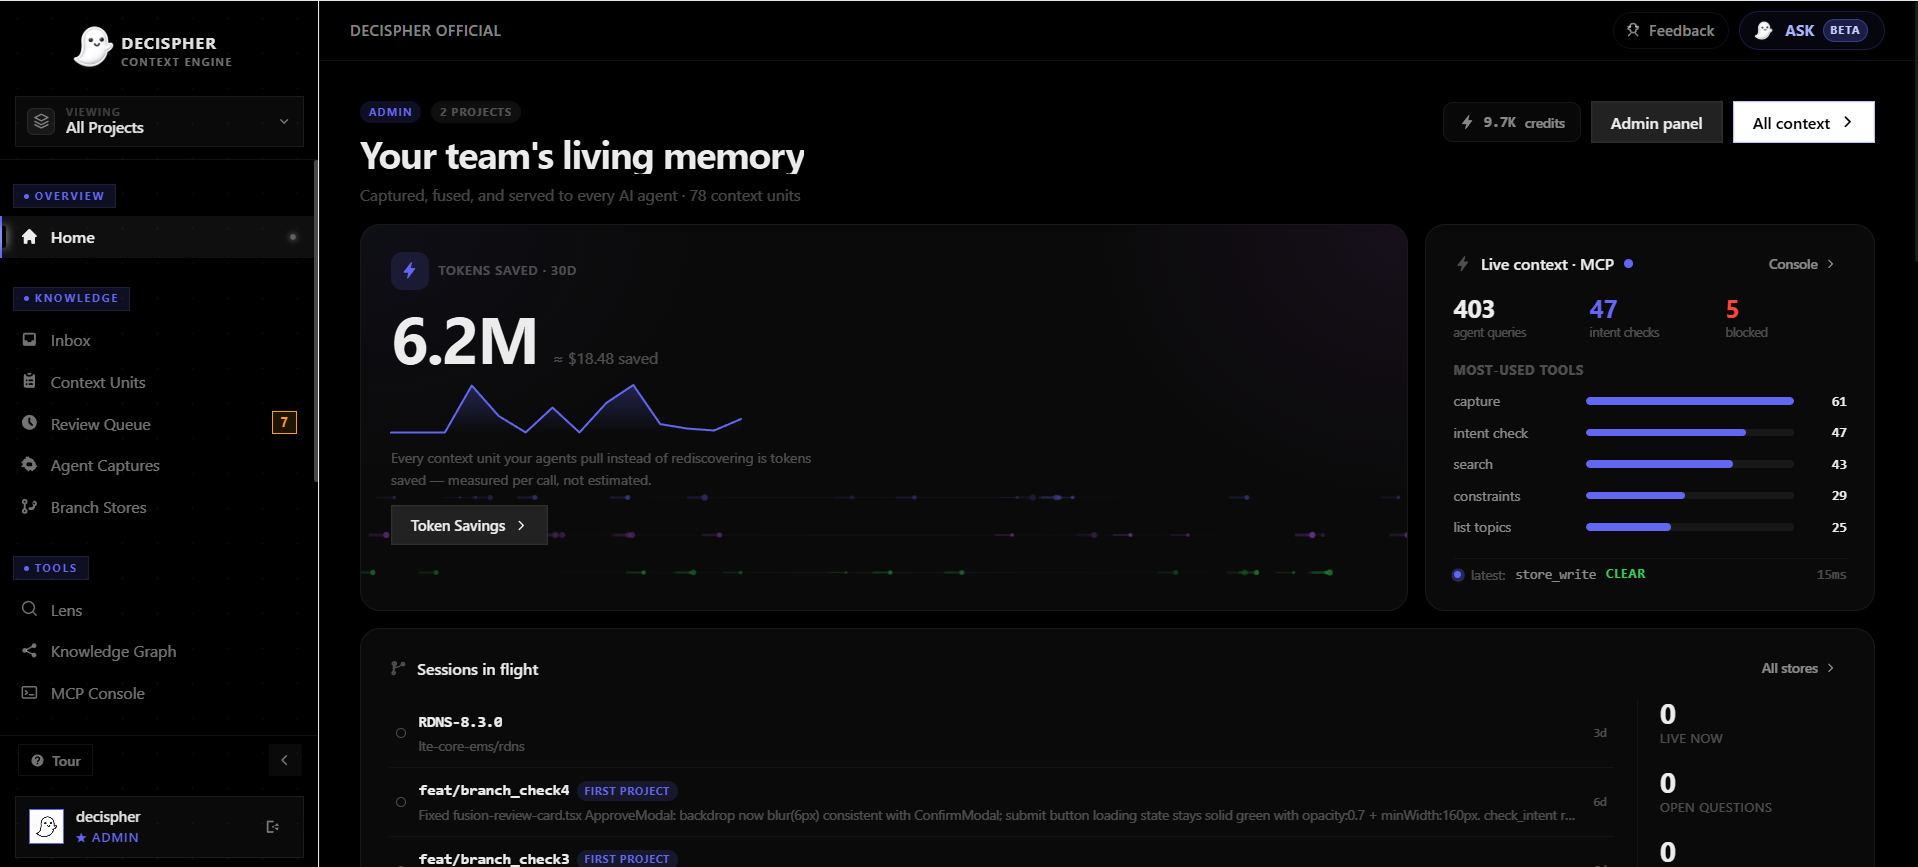Screen dimensions: 1918x867
Task: Click the MCP Console terminal icon
Action: [30, 693]
